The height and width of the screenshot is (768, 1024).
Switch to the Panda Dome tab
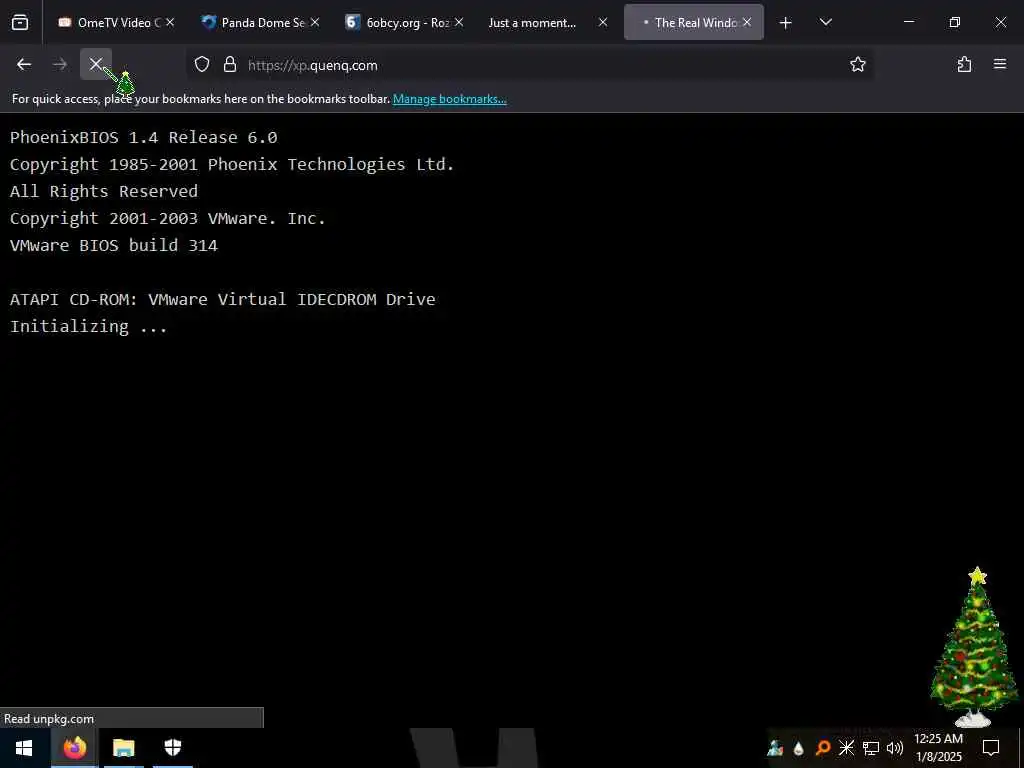tap(261, 22)
